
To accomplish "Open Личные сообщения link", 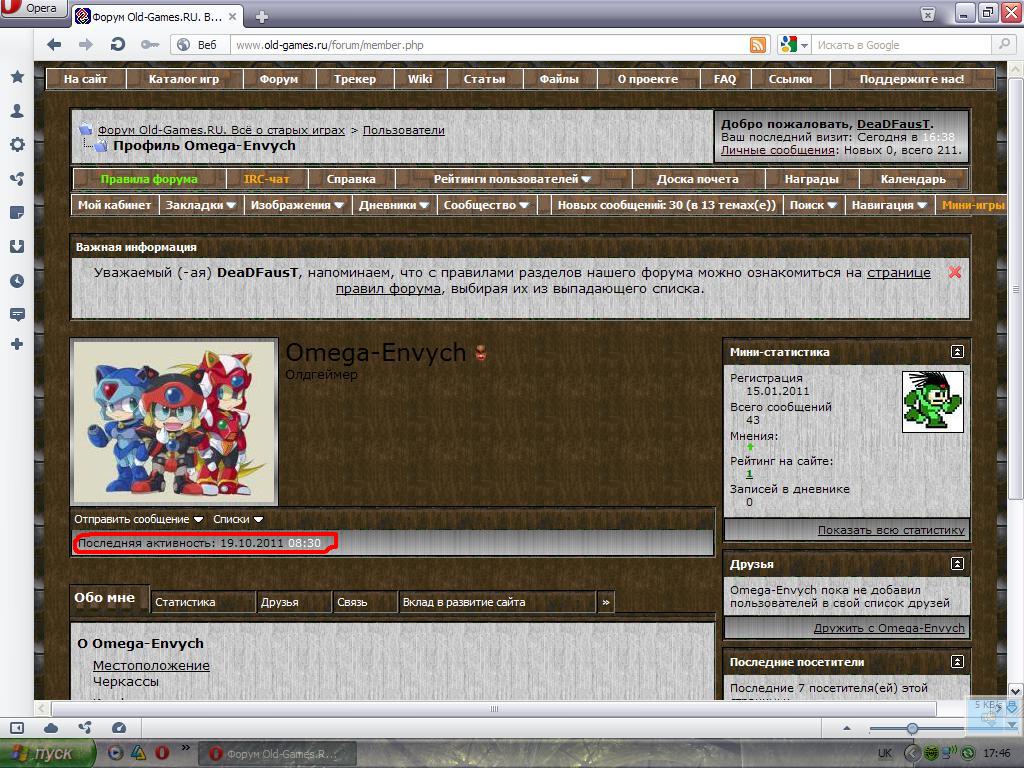I will pos(778,150).
